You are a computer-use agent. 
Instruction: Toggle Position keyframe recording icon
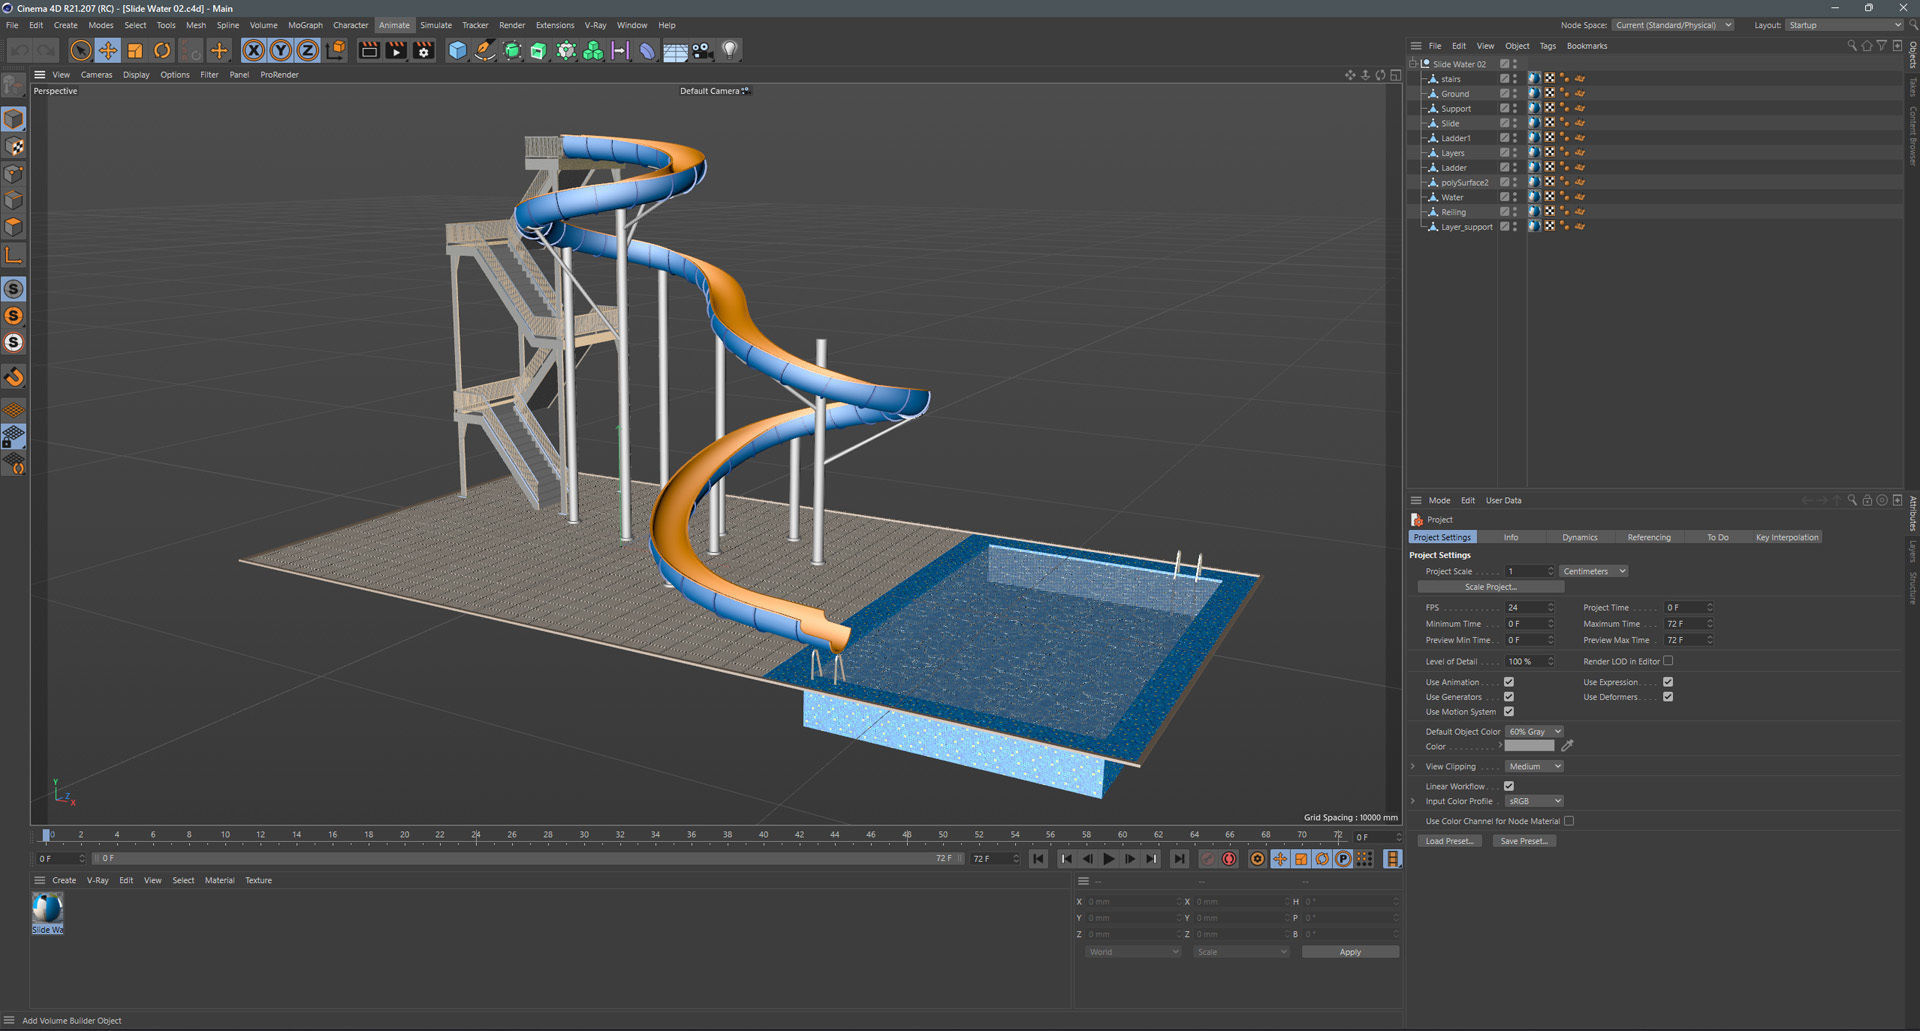coord(1280,859)
